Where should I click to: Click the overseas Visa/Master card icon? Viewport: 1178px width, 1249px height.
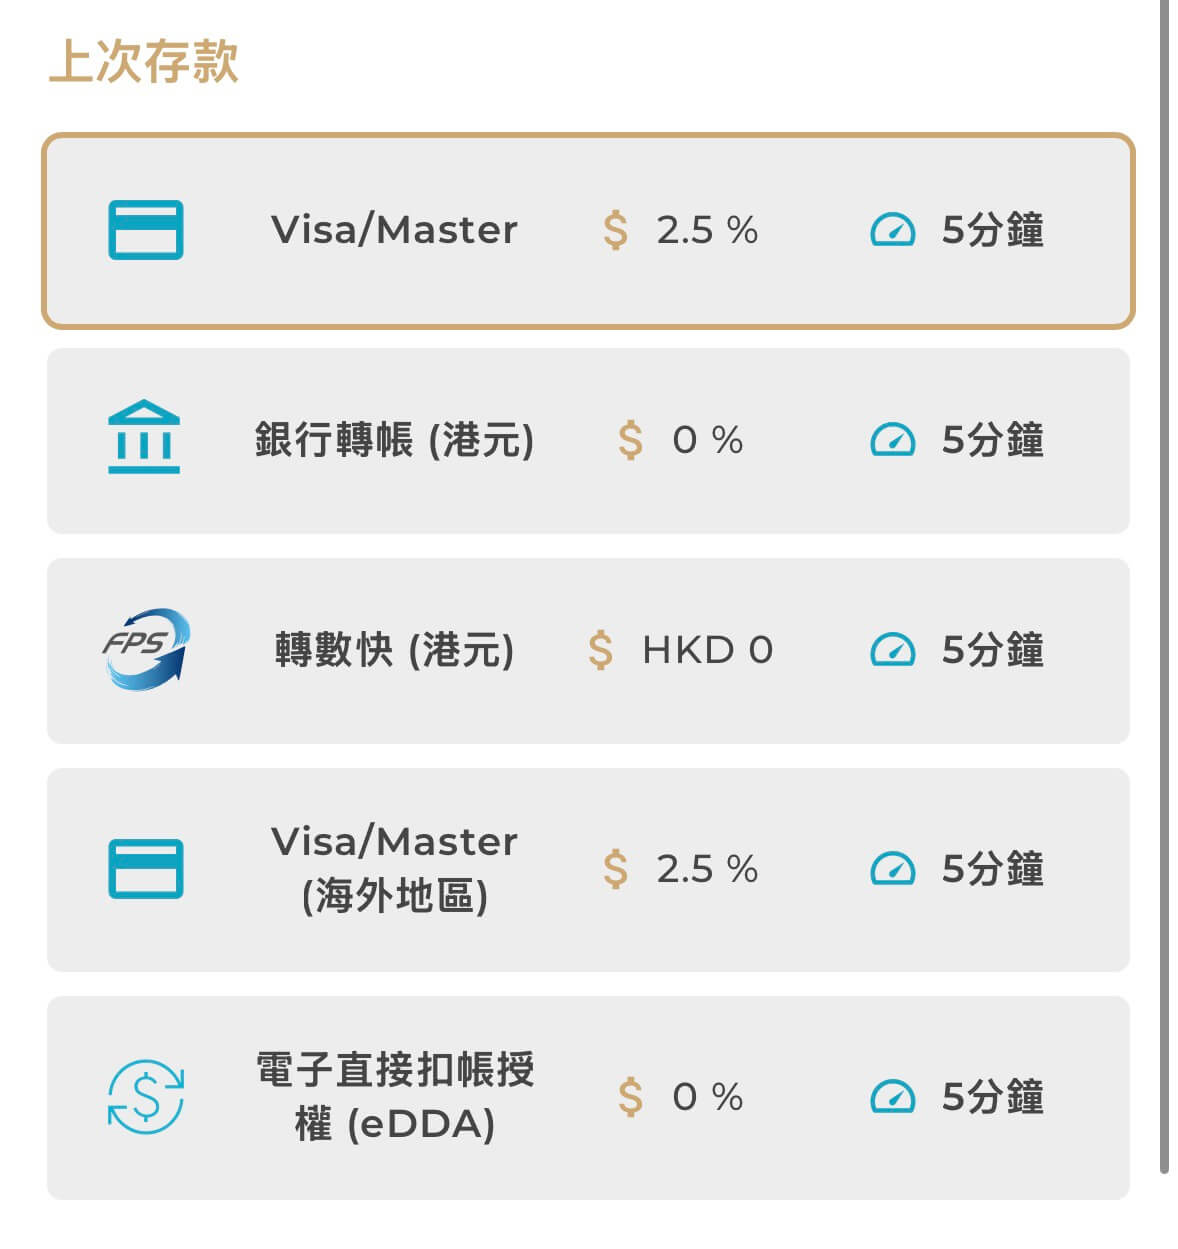pos(145,868)
